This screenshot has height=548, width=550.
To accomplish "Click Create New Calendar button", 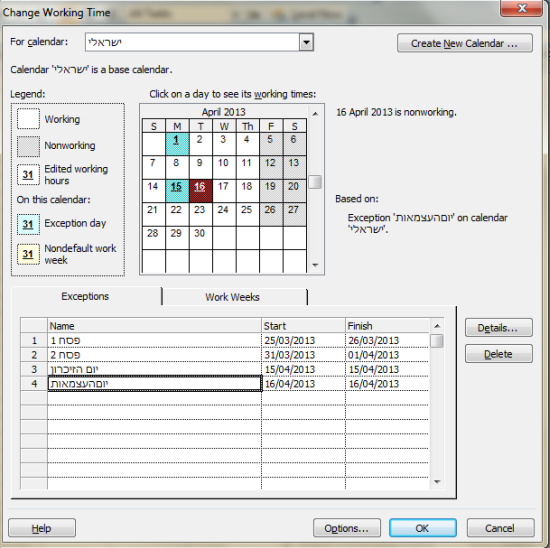I will pyautogui.click(x=465, y=43).
